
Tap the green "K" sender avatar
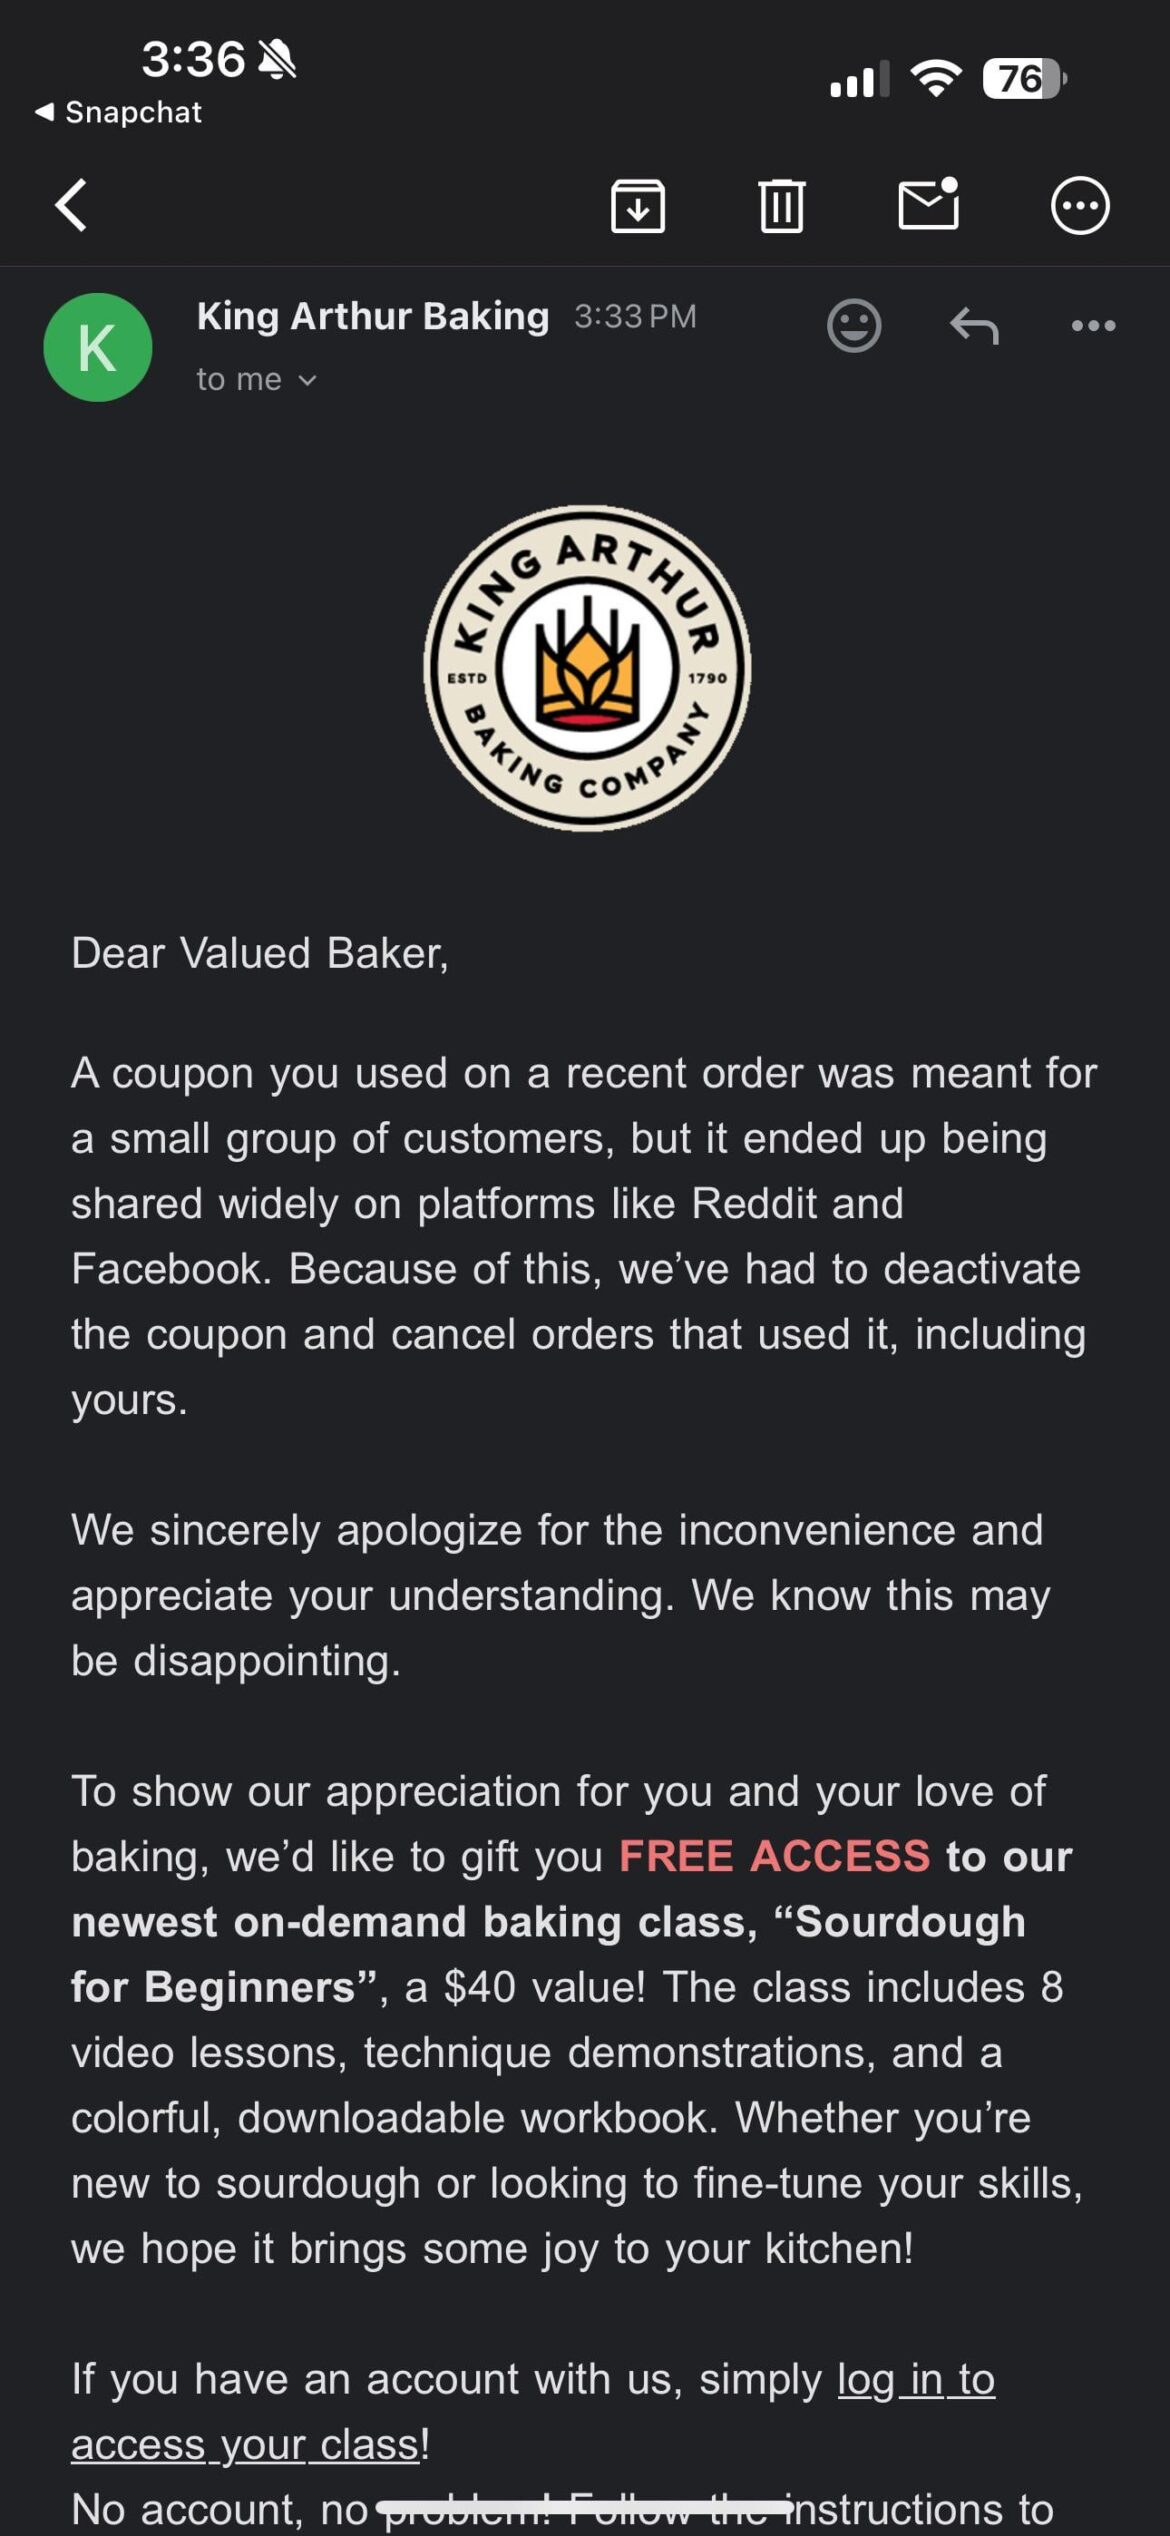(100, 347)
